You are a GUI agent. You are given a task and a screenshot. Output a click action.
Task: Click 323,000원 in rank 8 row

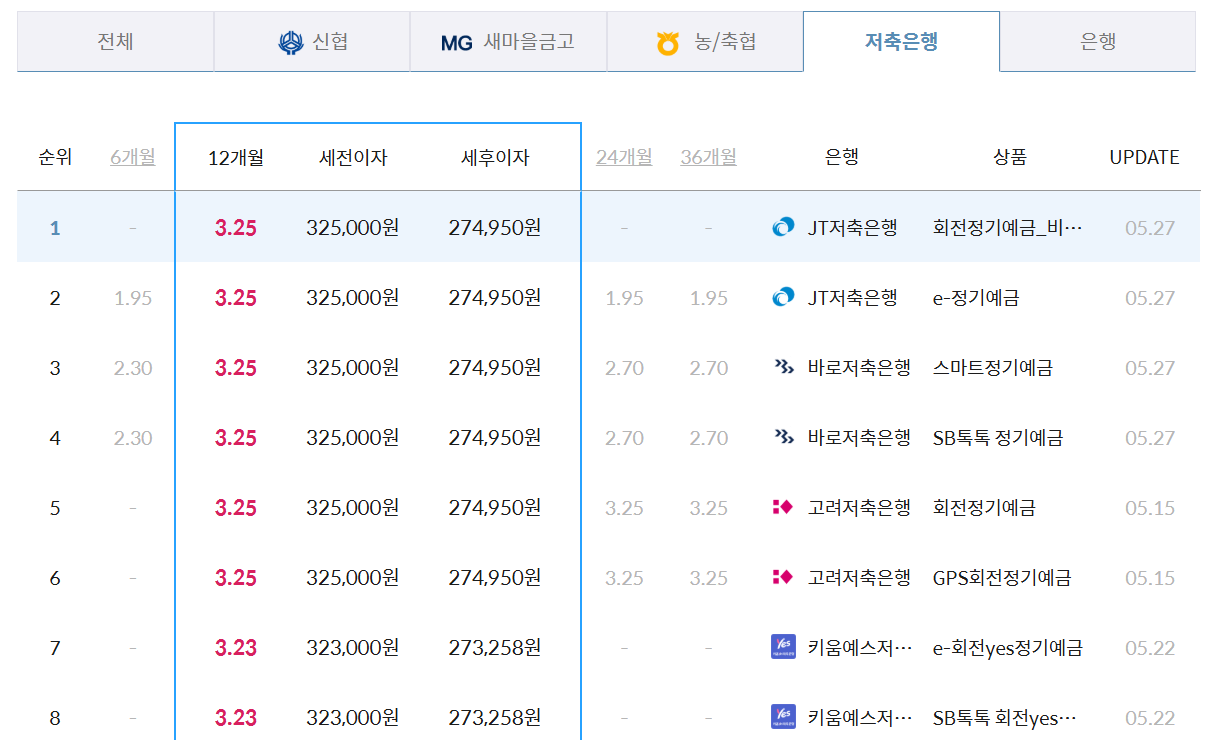point(353,718)
